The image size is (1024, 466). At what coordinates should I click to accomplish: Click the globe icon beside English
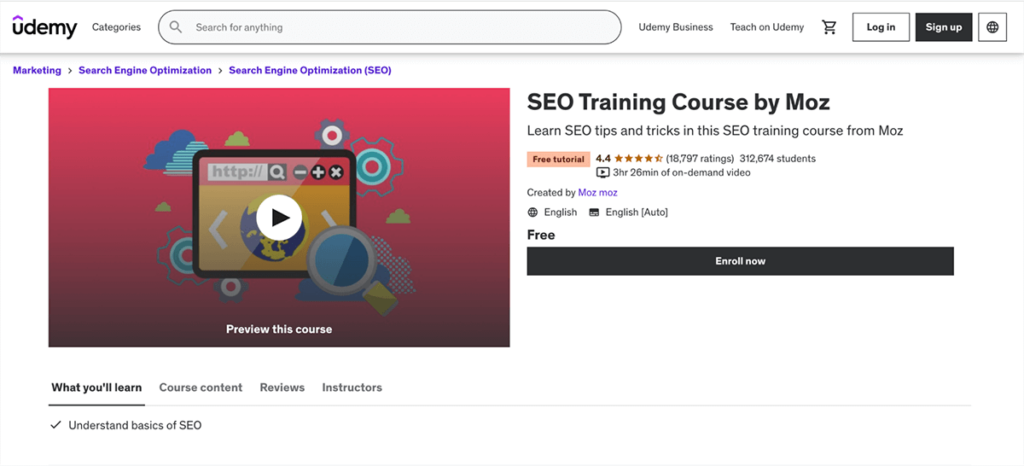(x=533, y=212)
